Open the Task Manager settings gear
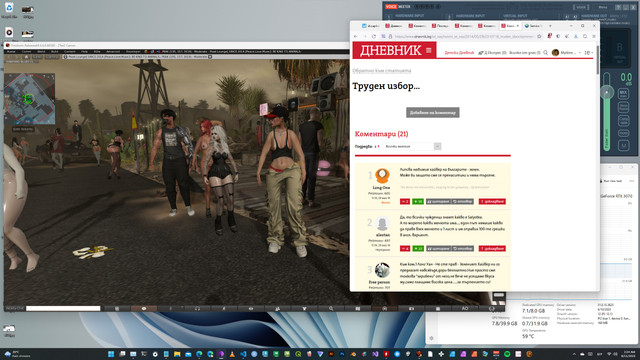The height and width of the screenshot is (360, 640). (431, 338)
